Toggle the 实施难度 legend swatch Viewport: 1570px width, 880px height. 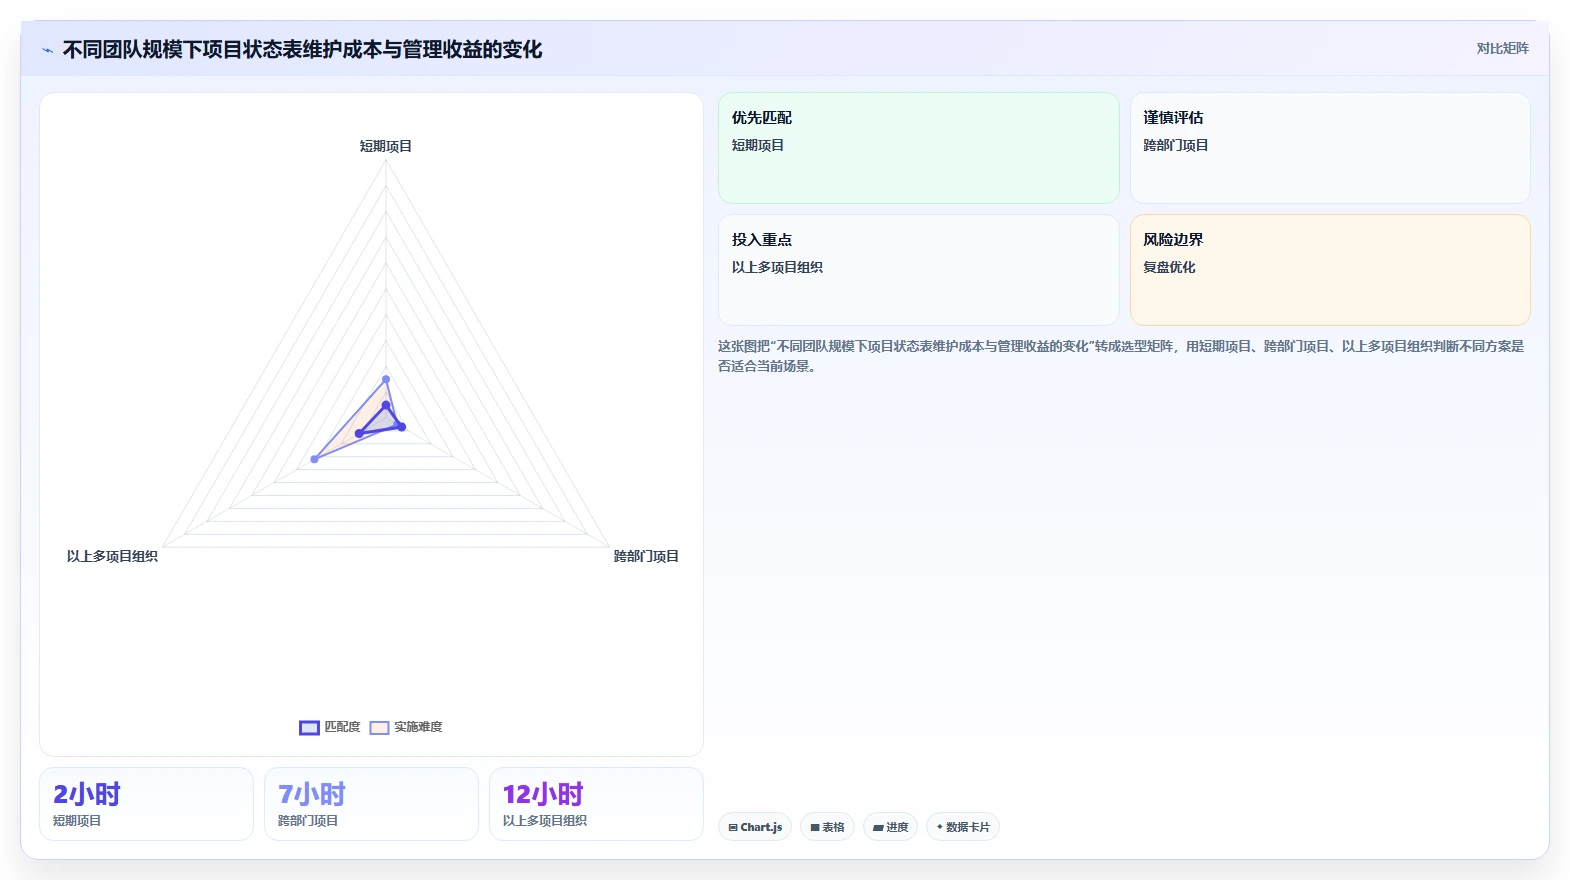pyautogui.click(x=379, y=727)
